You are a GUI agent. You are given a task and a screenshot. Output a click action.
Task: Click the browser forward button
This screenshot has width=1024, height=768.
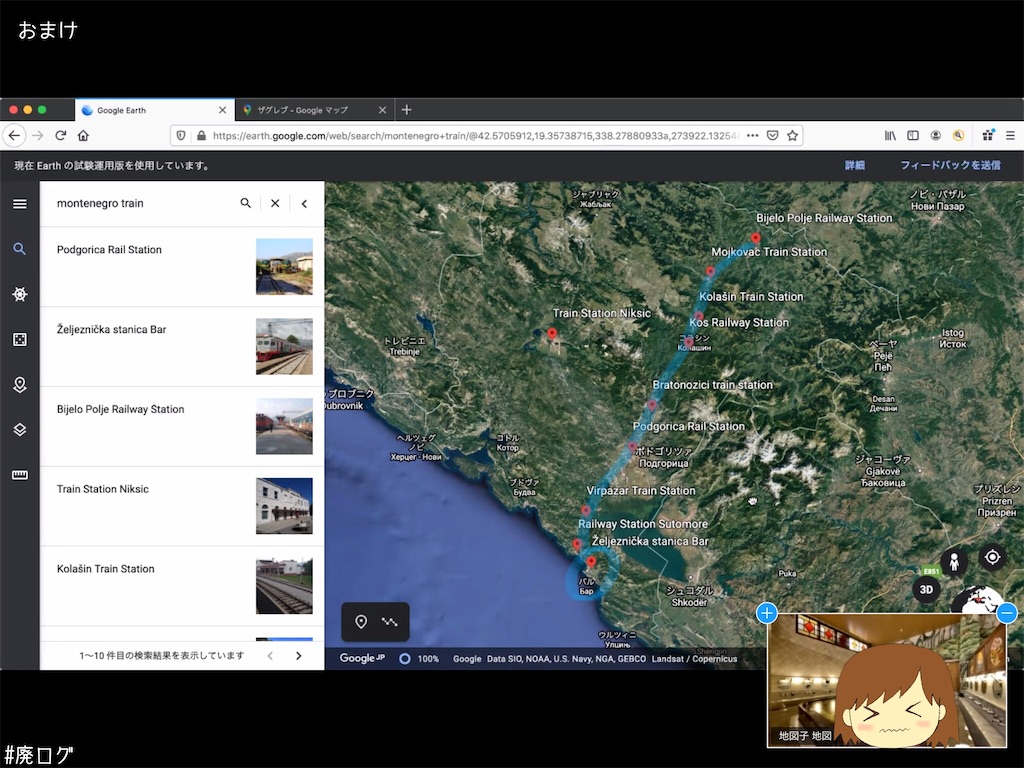[x=38, y=136]
